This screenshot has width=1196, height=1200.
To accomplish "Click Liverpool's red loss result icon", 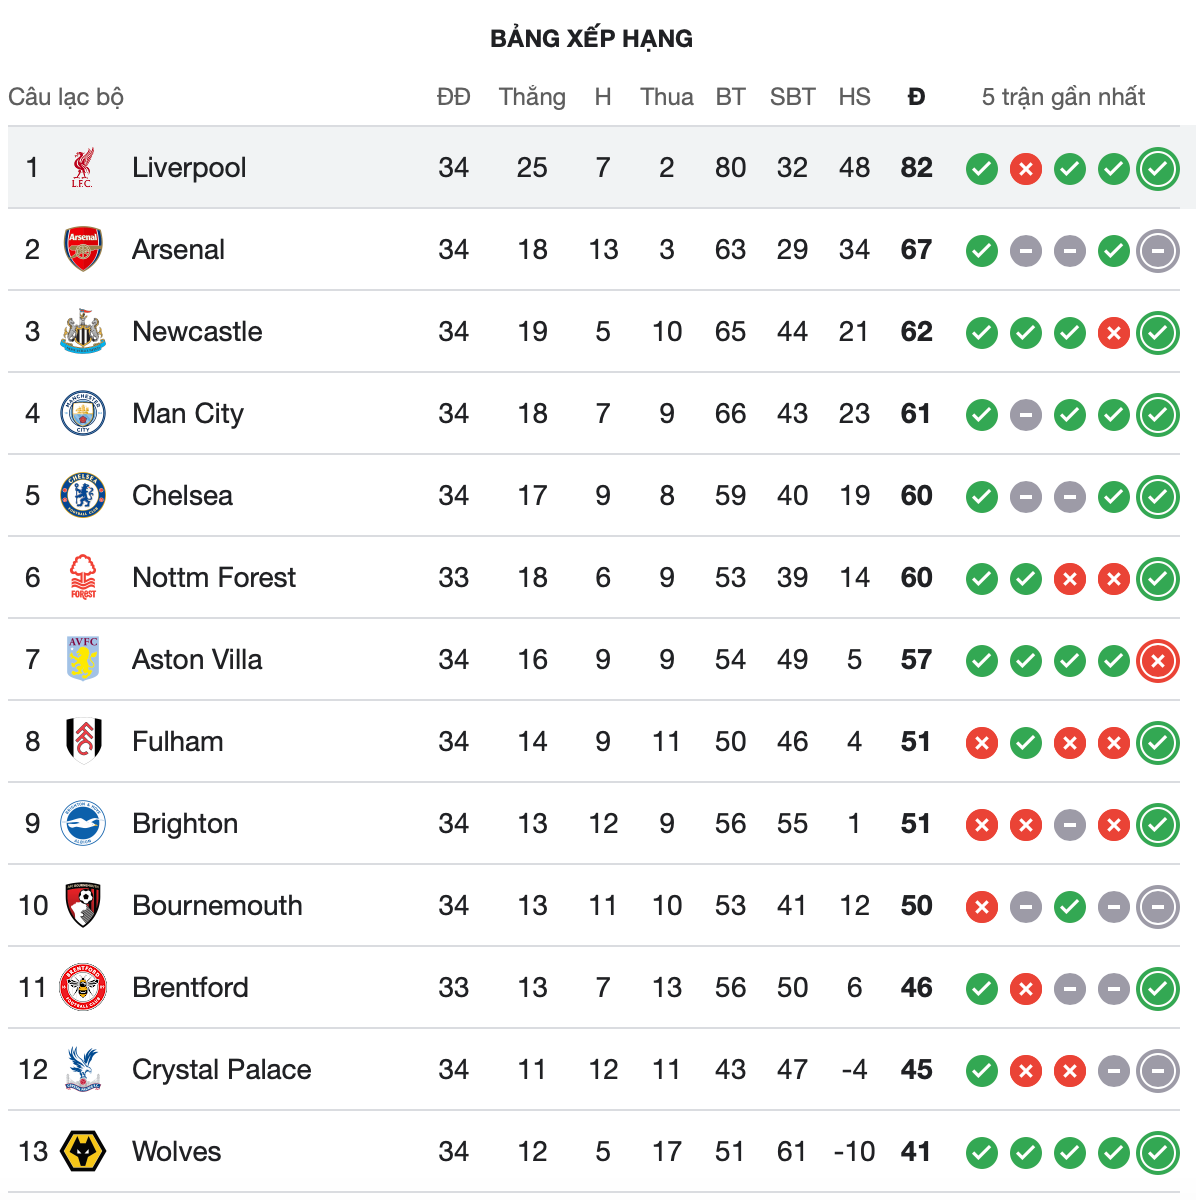I will (x=1026, y=169).
